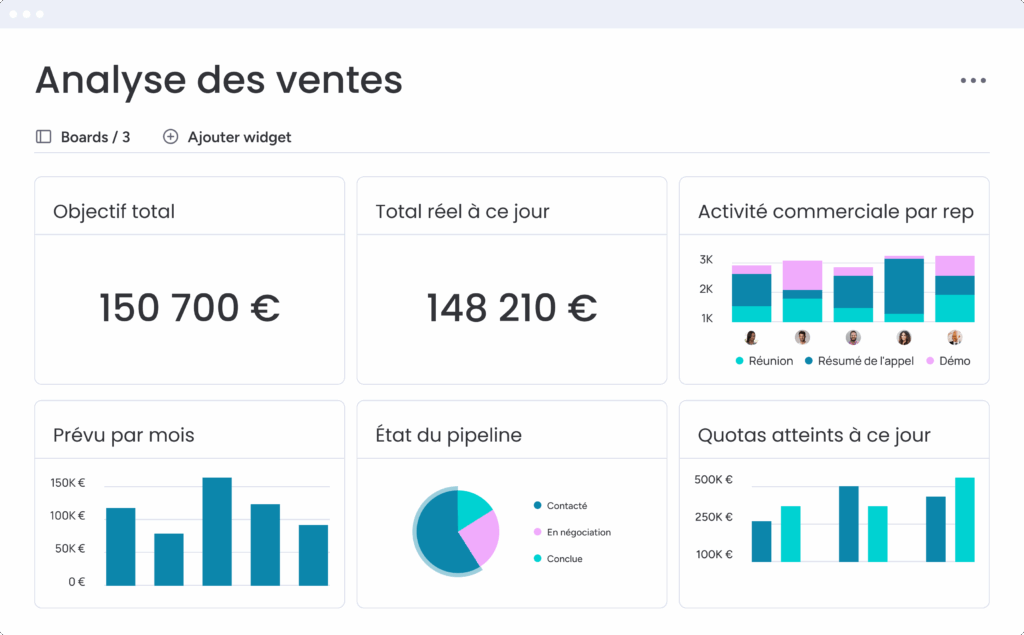Click the fourth bar in Prévu par mois
This screenshot has width=1024, height=635.
265,544
